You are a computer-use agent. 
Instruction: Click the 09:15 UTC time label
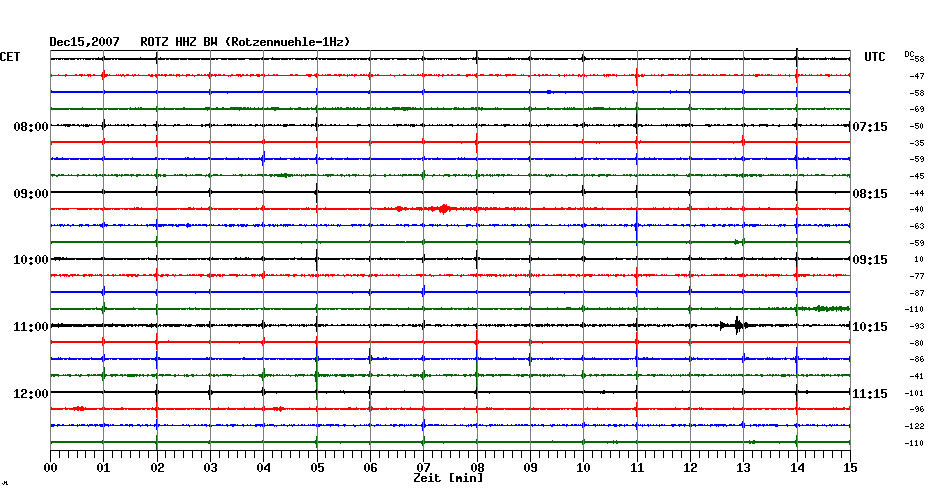(870, 260)
